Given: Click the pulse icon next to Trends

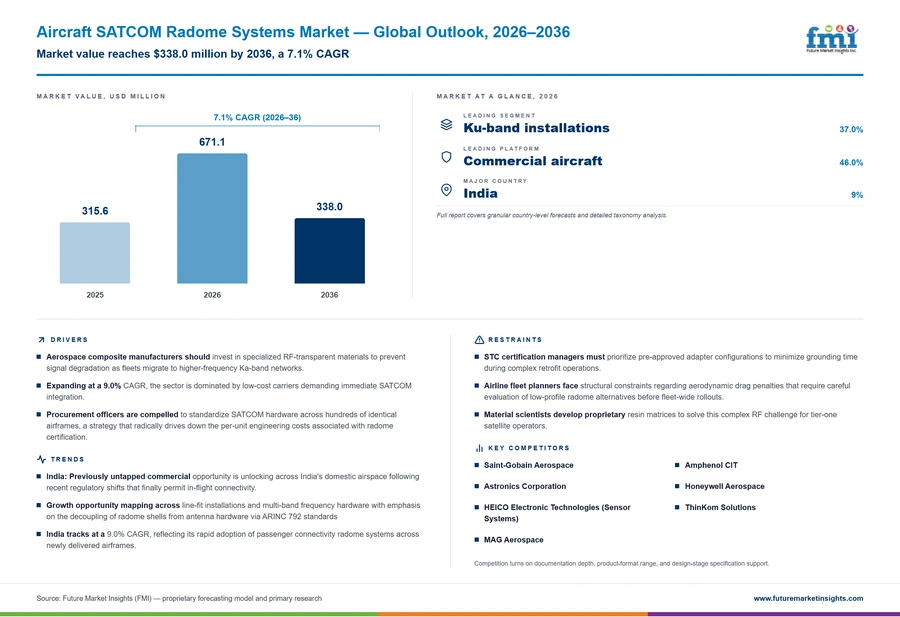Looking at the screenshot, I should [x=41, y=459].
